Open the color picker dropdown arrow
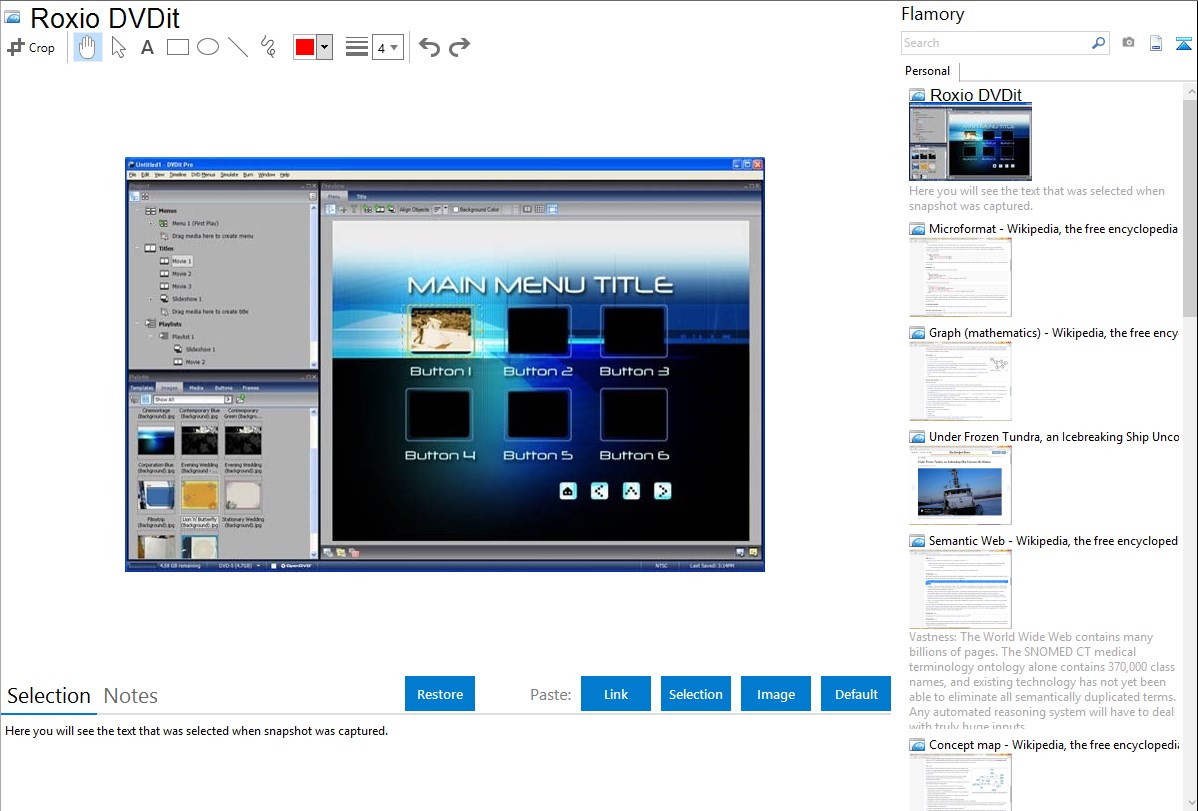Screen dimensions: 1198x811 325,47
